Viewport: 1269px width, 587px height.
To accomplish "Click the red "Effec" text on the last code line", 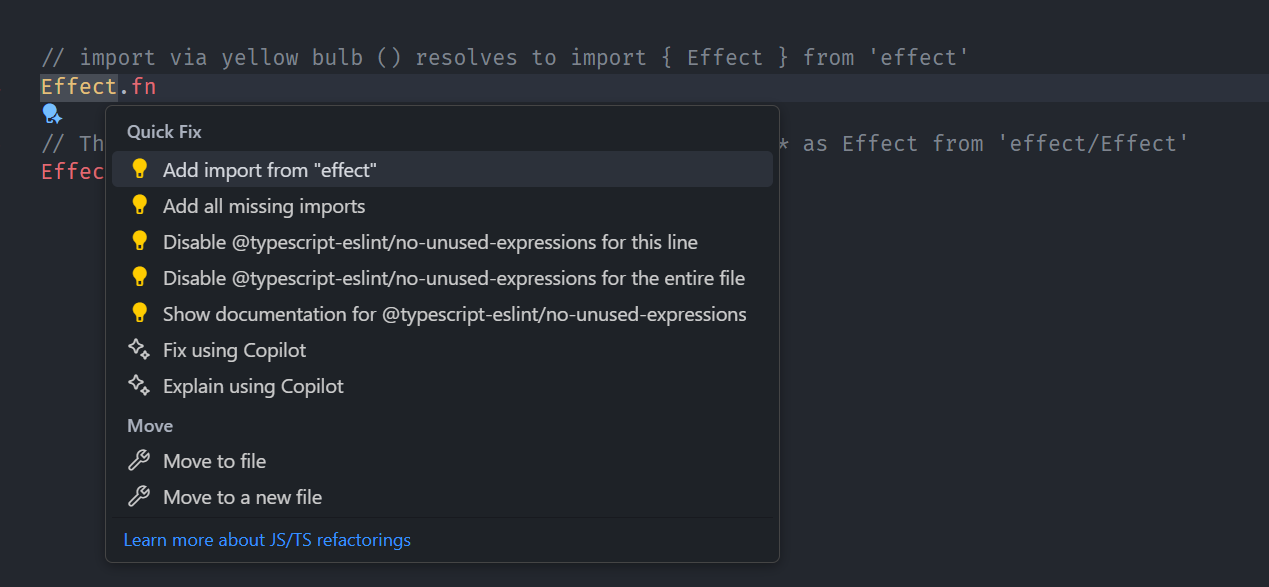I will pyautogui.click(x=72, y=171).
